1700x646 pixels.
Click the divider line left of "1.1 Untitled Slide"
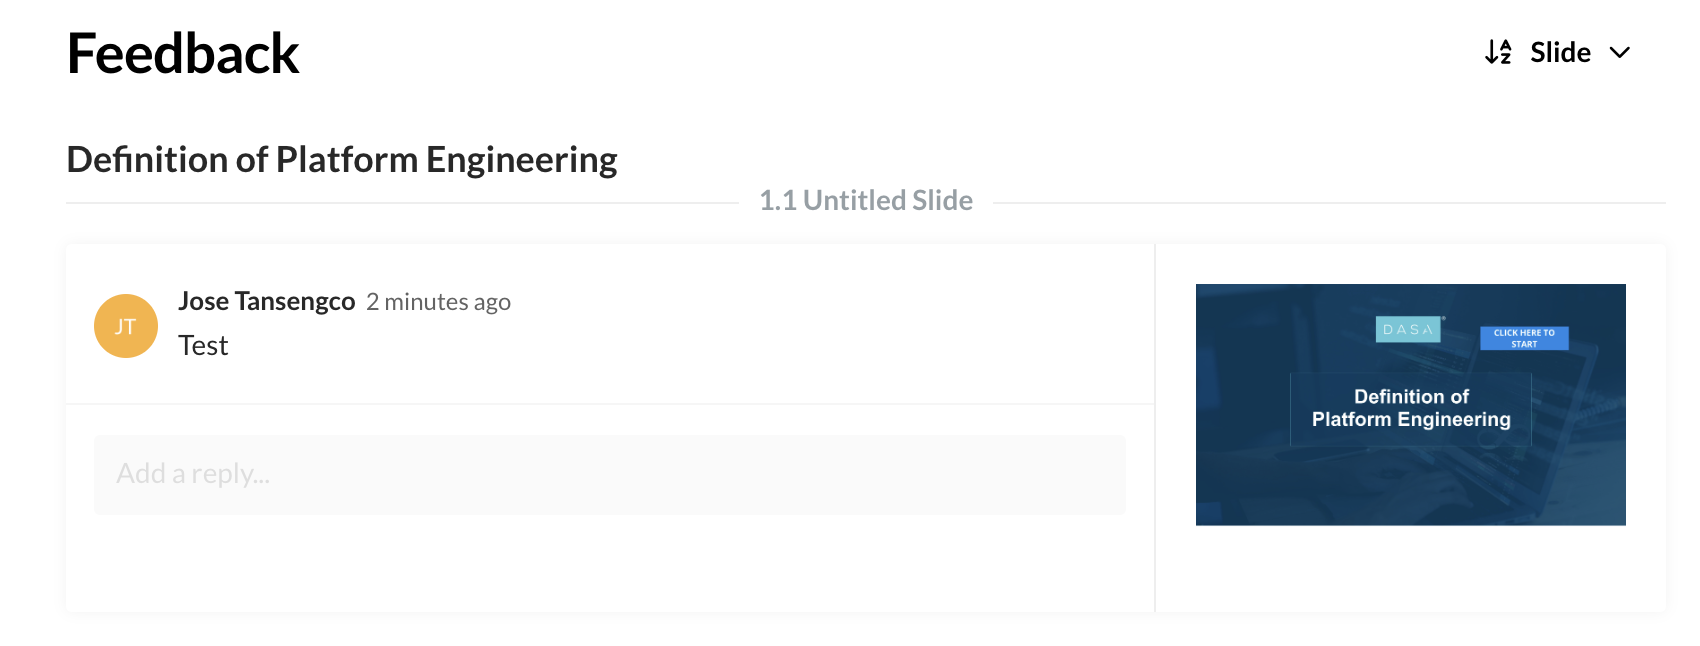pyautogui.click(x=400, y=203)
